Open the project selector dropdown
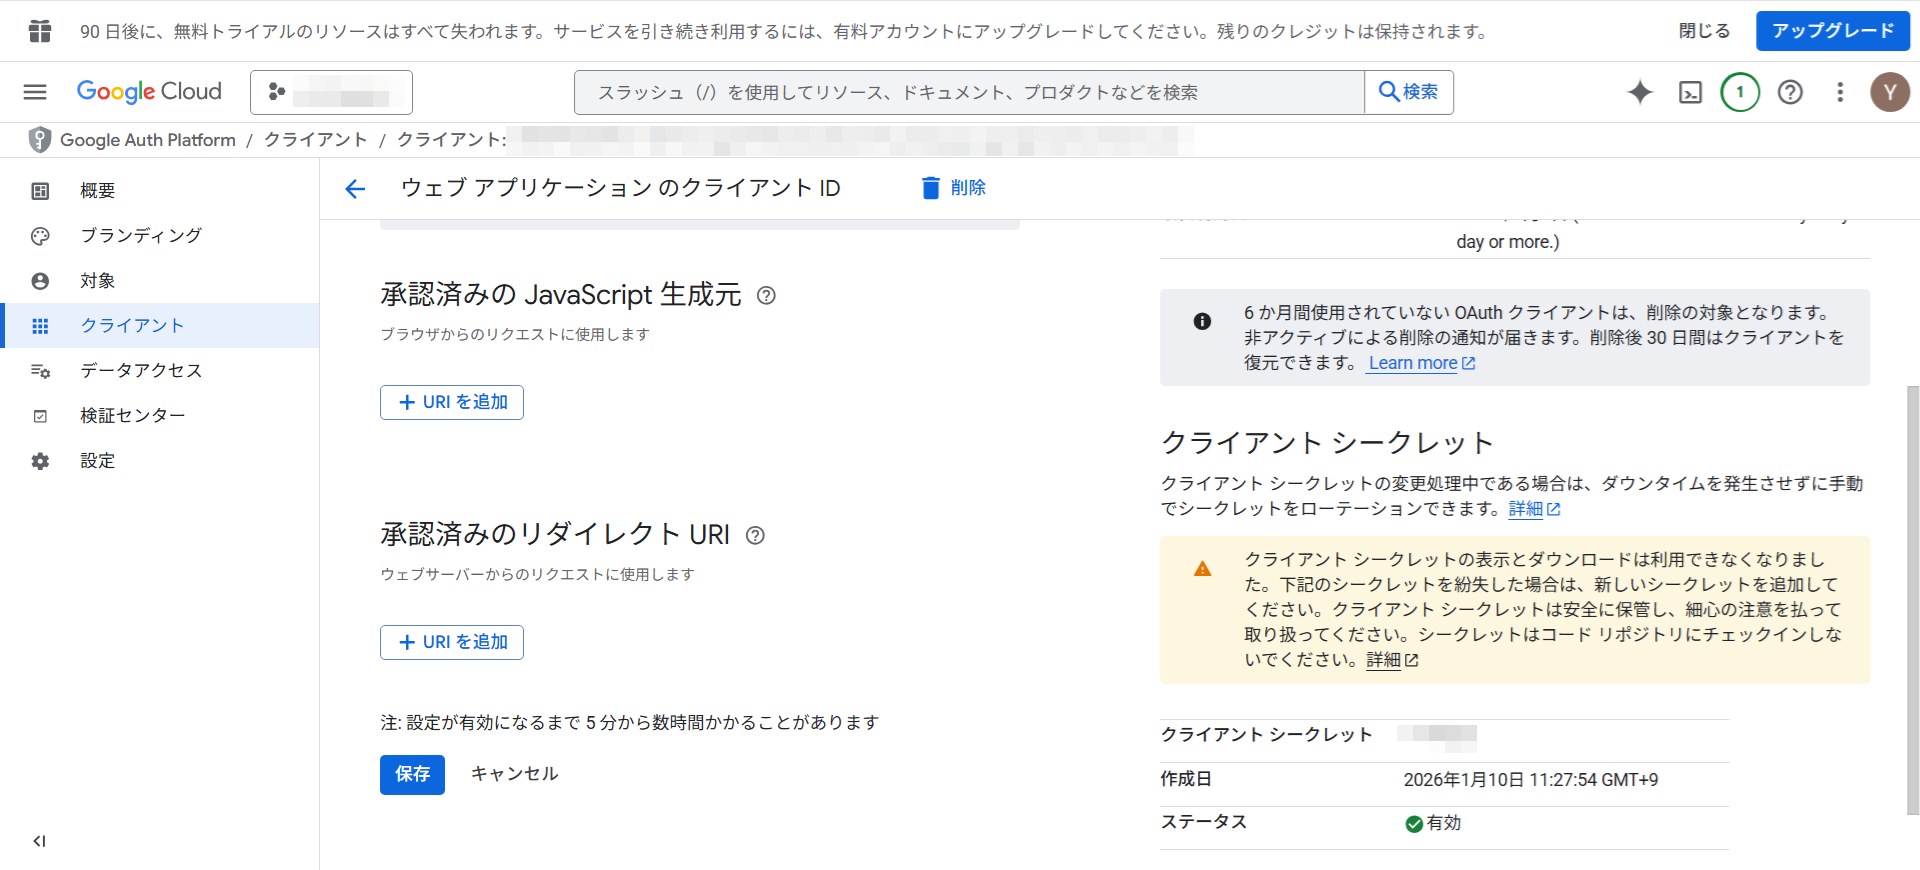1920x870 pixels. [331, 92]
